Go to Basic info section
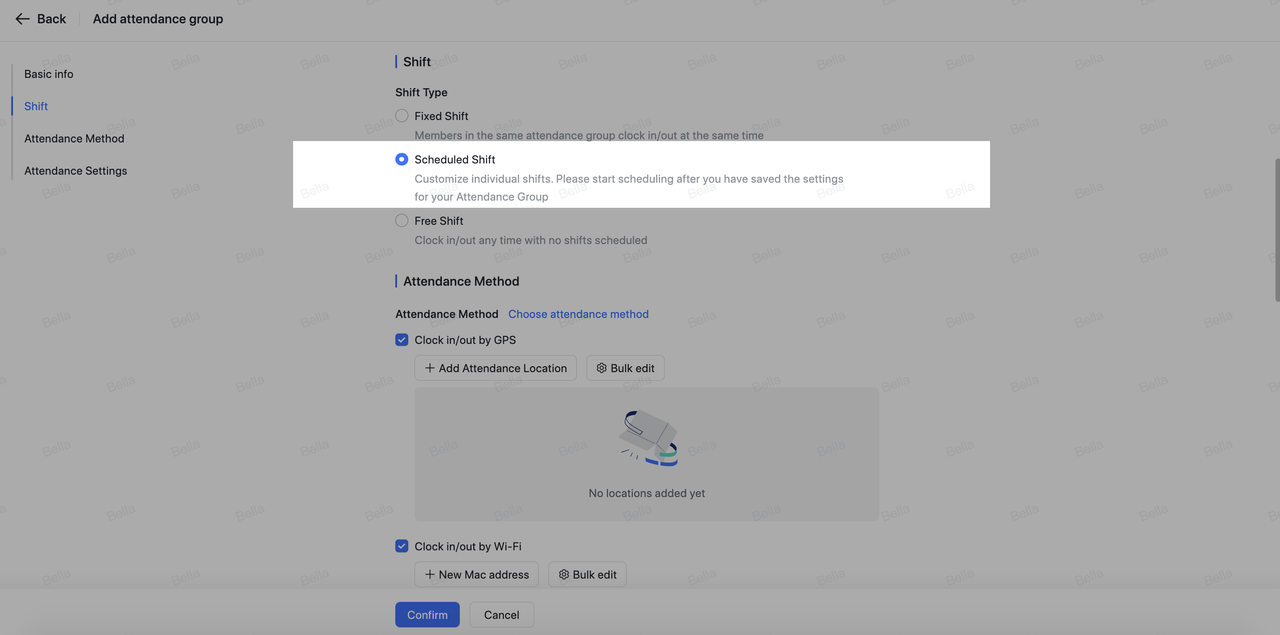 click(x=49, y=74)
